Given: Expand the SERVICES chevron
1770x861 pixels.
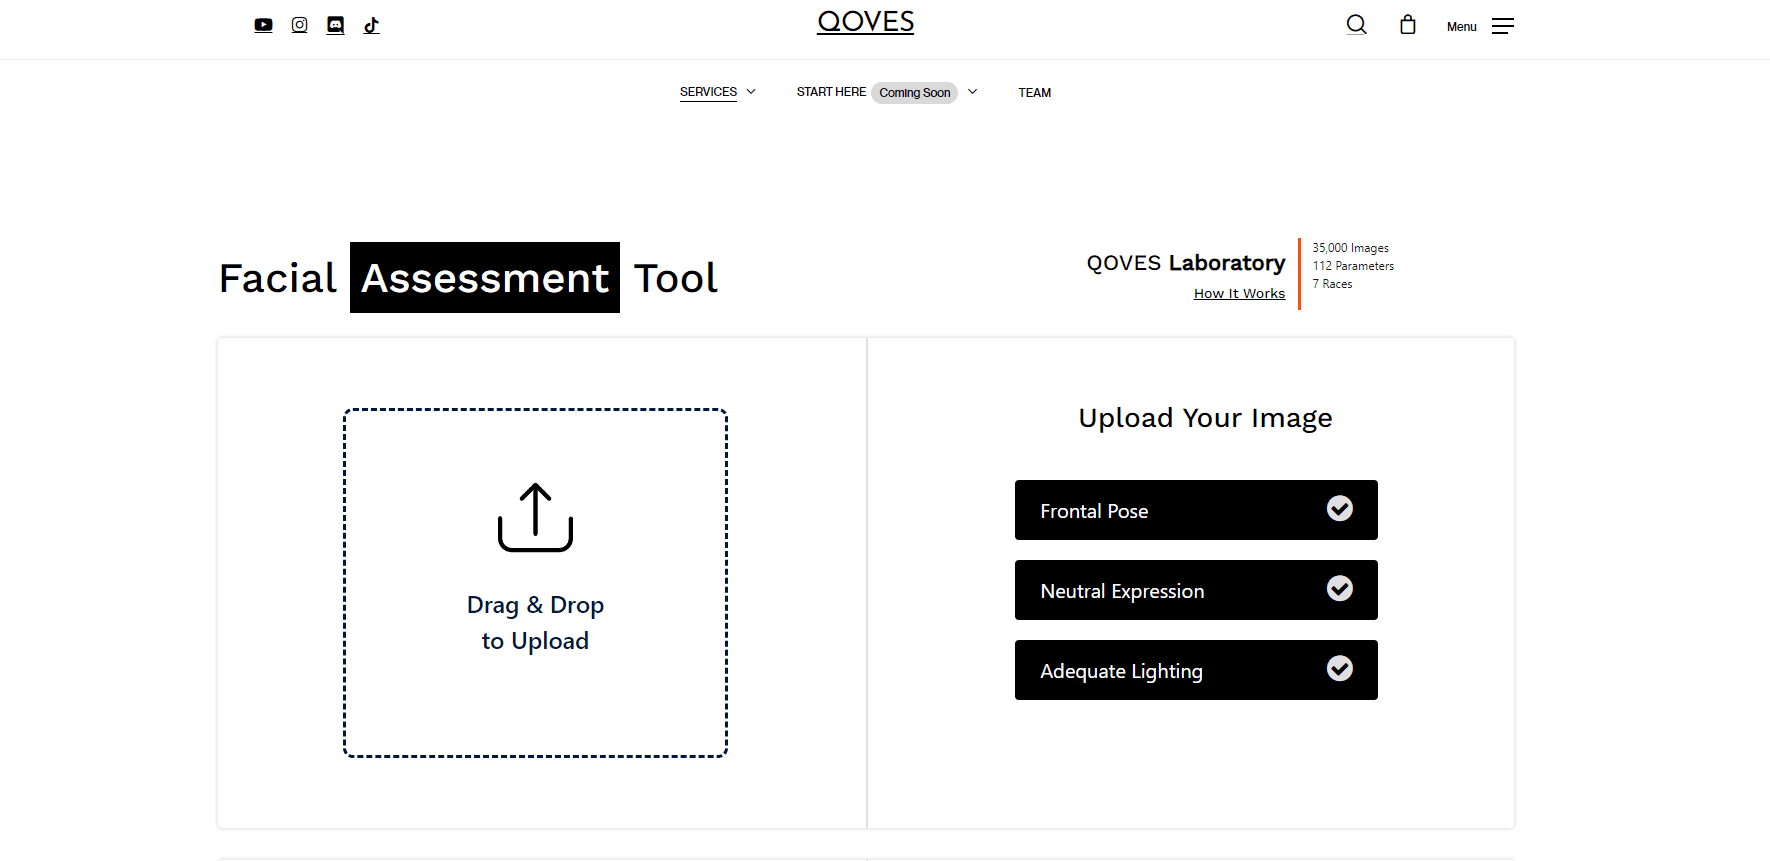Looking at the screenshot, I should [x=751, y=92].
